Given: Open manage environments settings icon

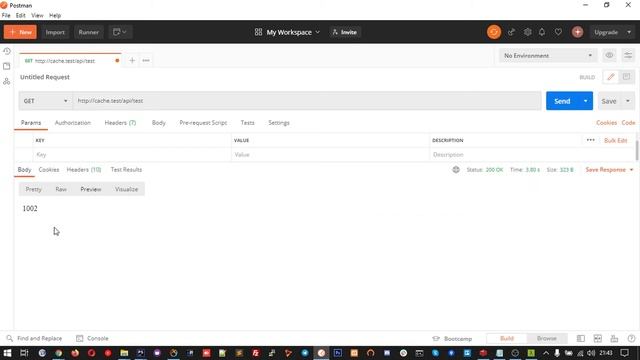Looking at the screenshot, I should tap(628, 56).
